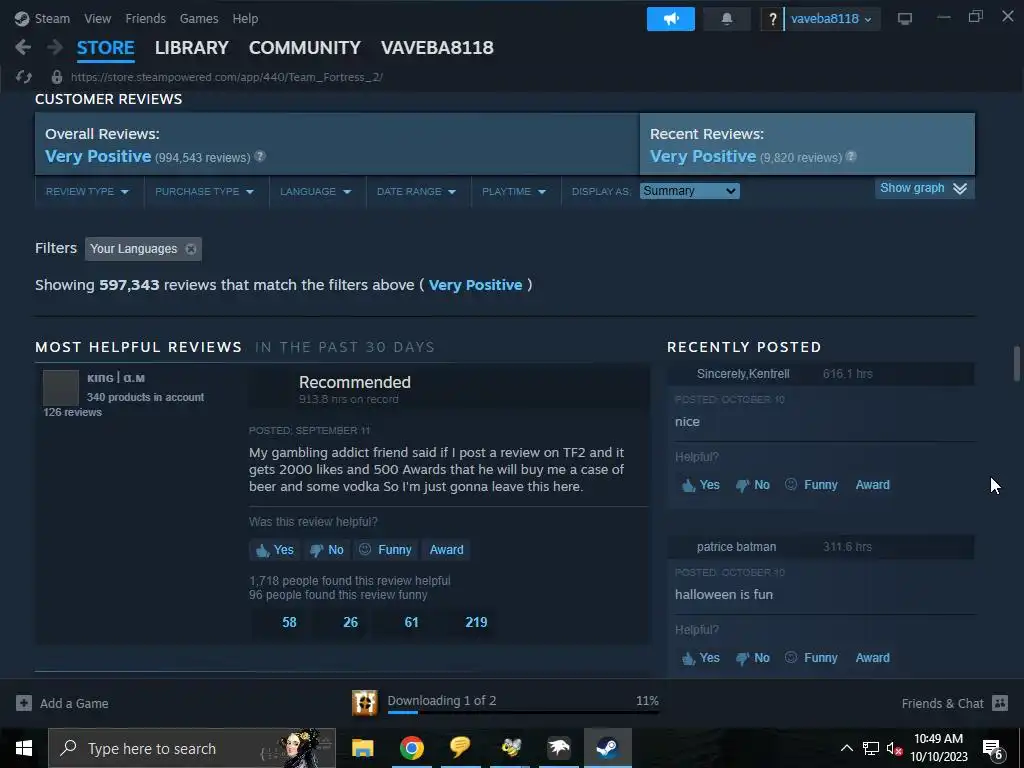Vote Yes on Sincerely,Kentrell review

pos(700,485)
